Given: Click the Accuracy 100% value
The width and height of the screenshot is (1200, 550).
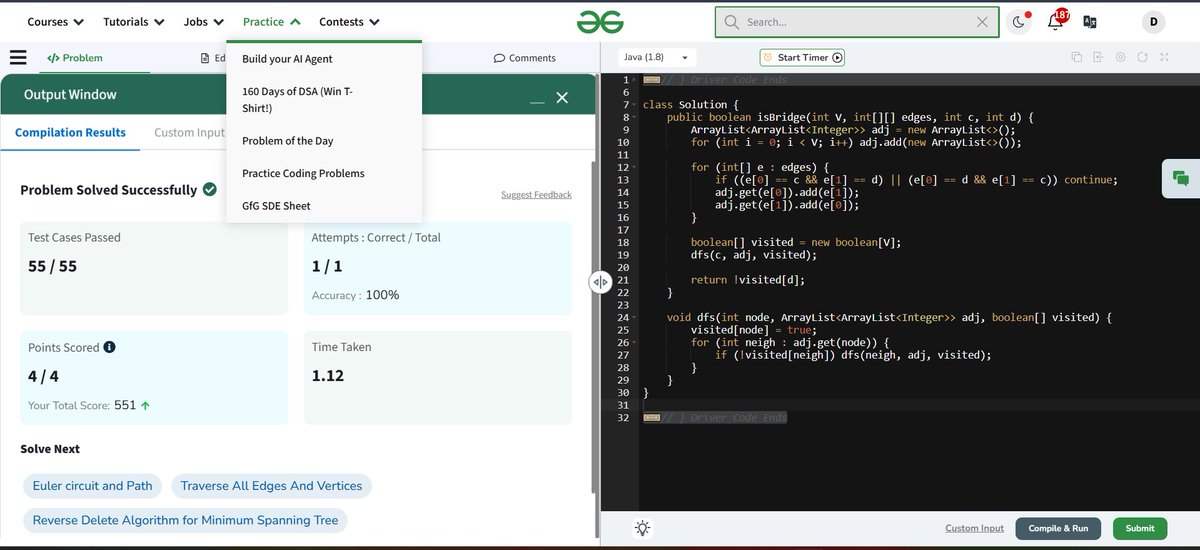Looking at the screenshot, I should (x=382, y=295).
